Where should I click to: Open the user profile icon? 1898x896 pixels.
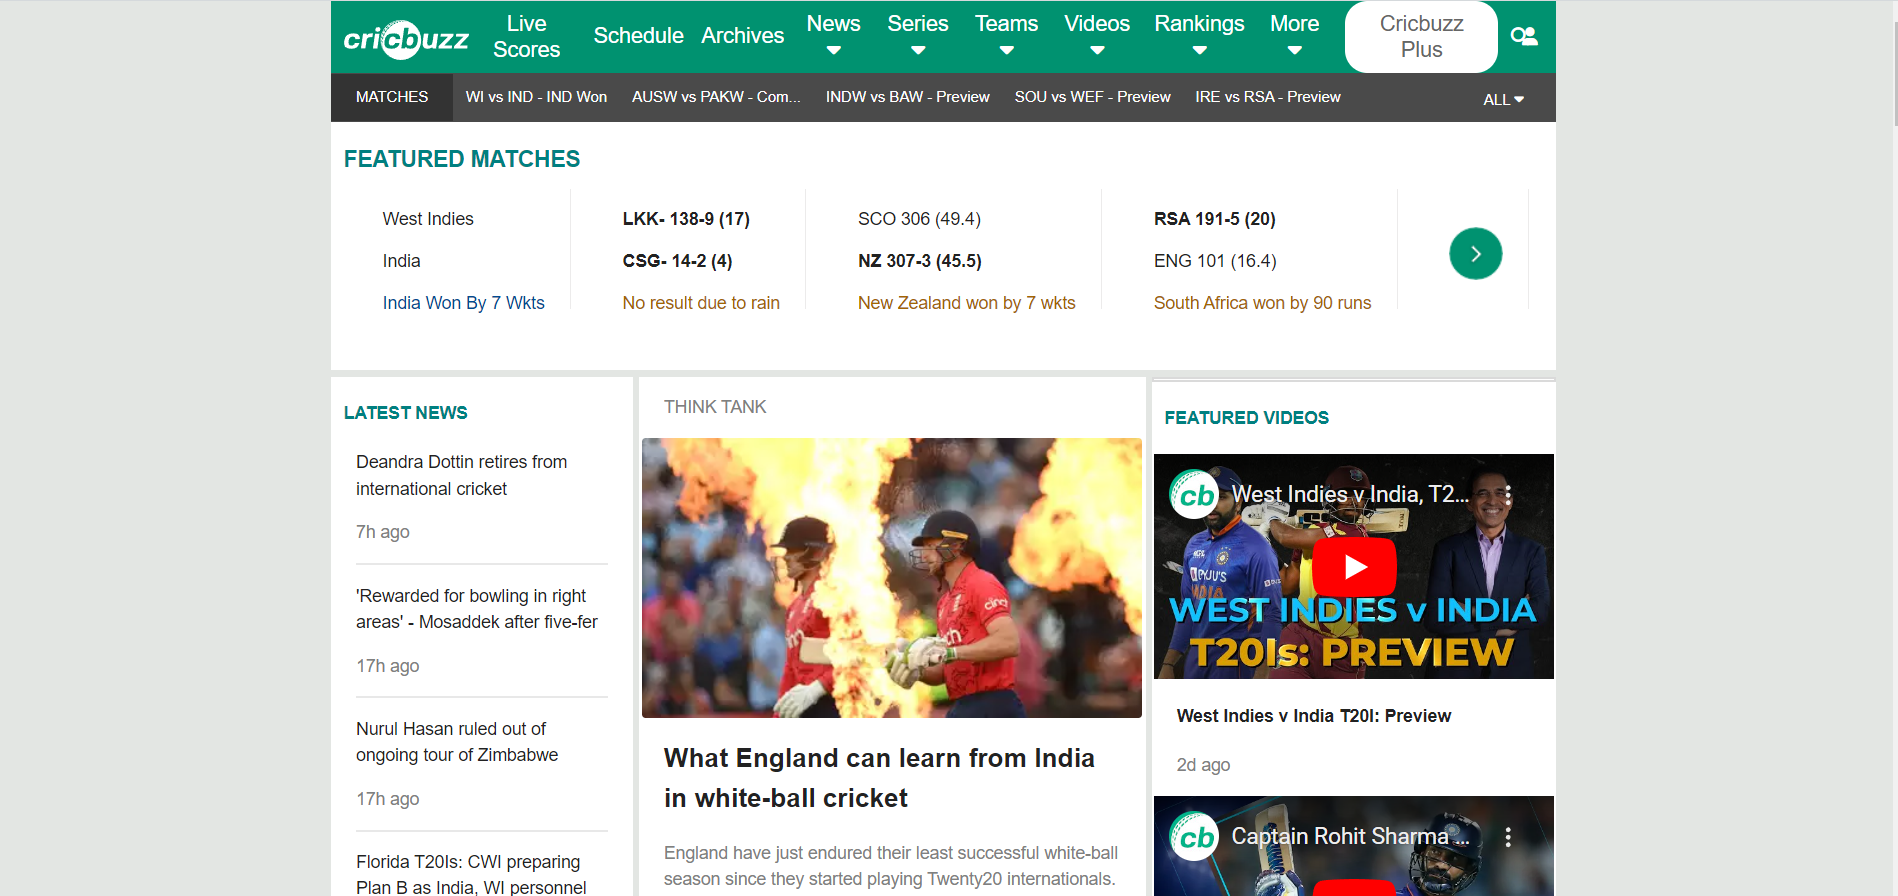1524,37
